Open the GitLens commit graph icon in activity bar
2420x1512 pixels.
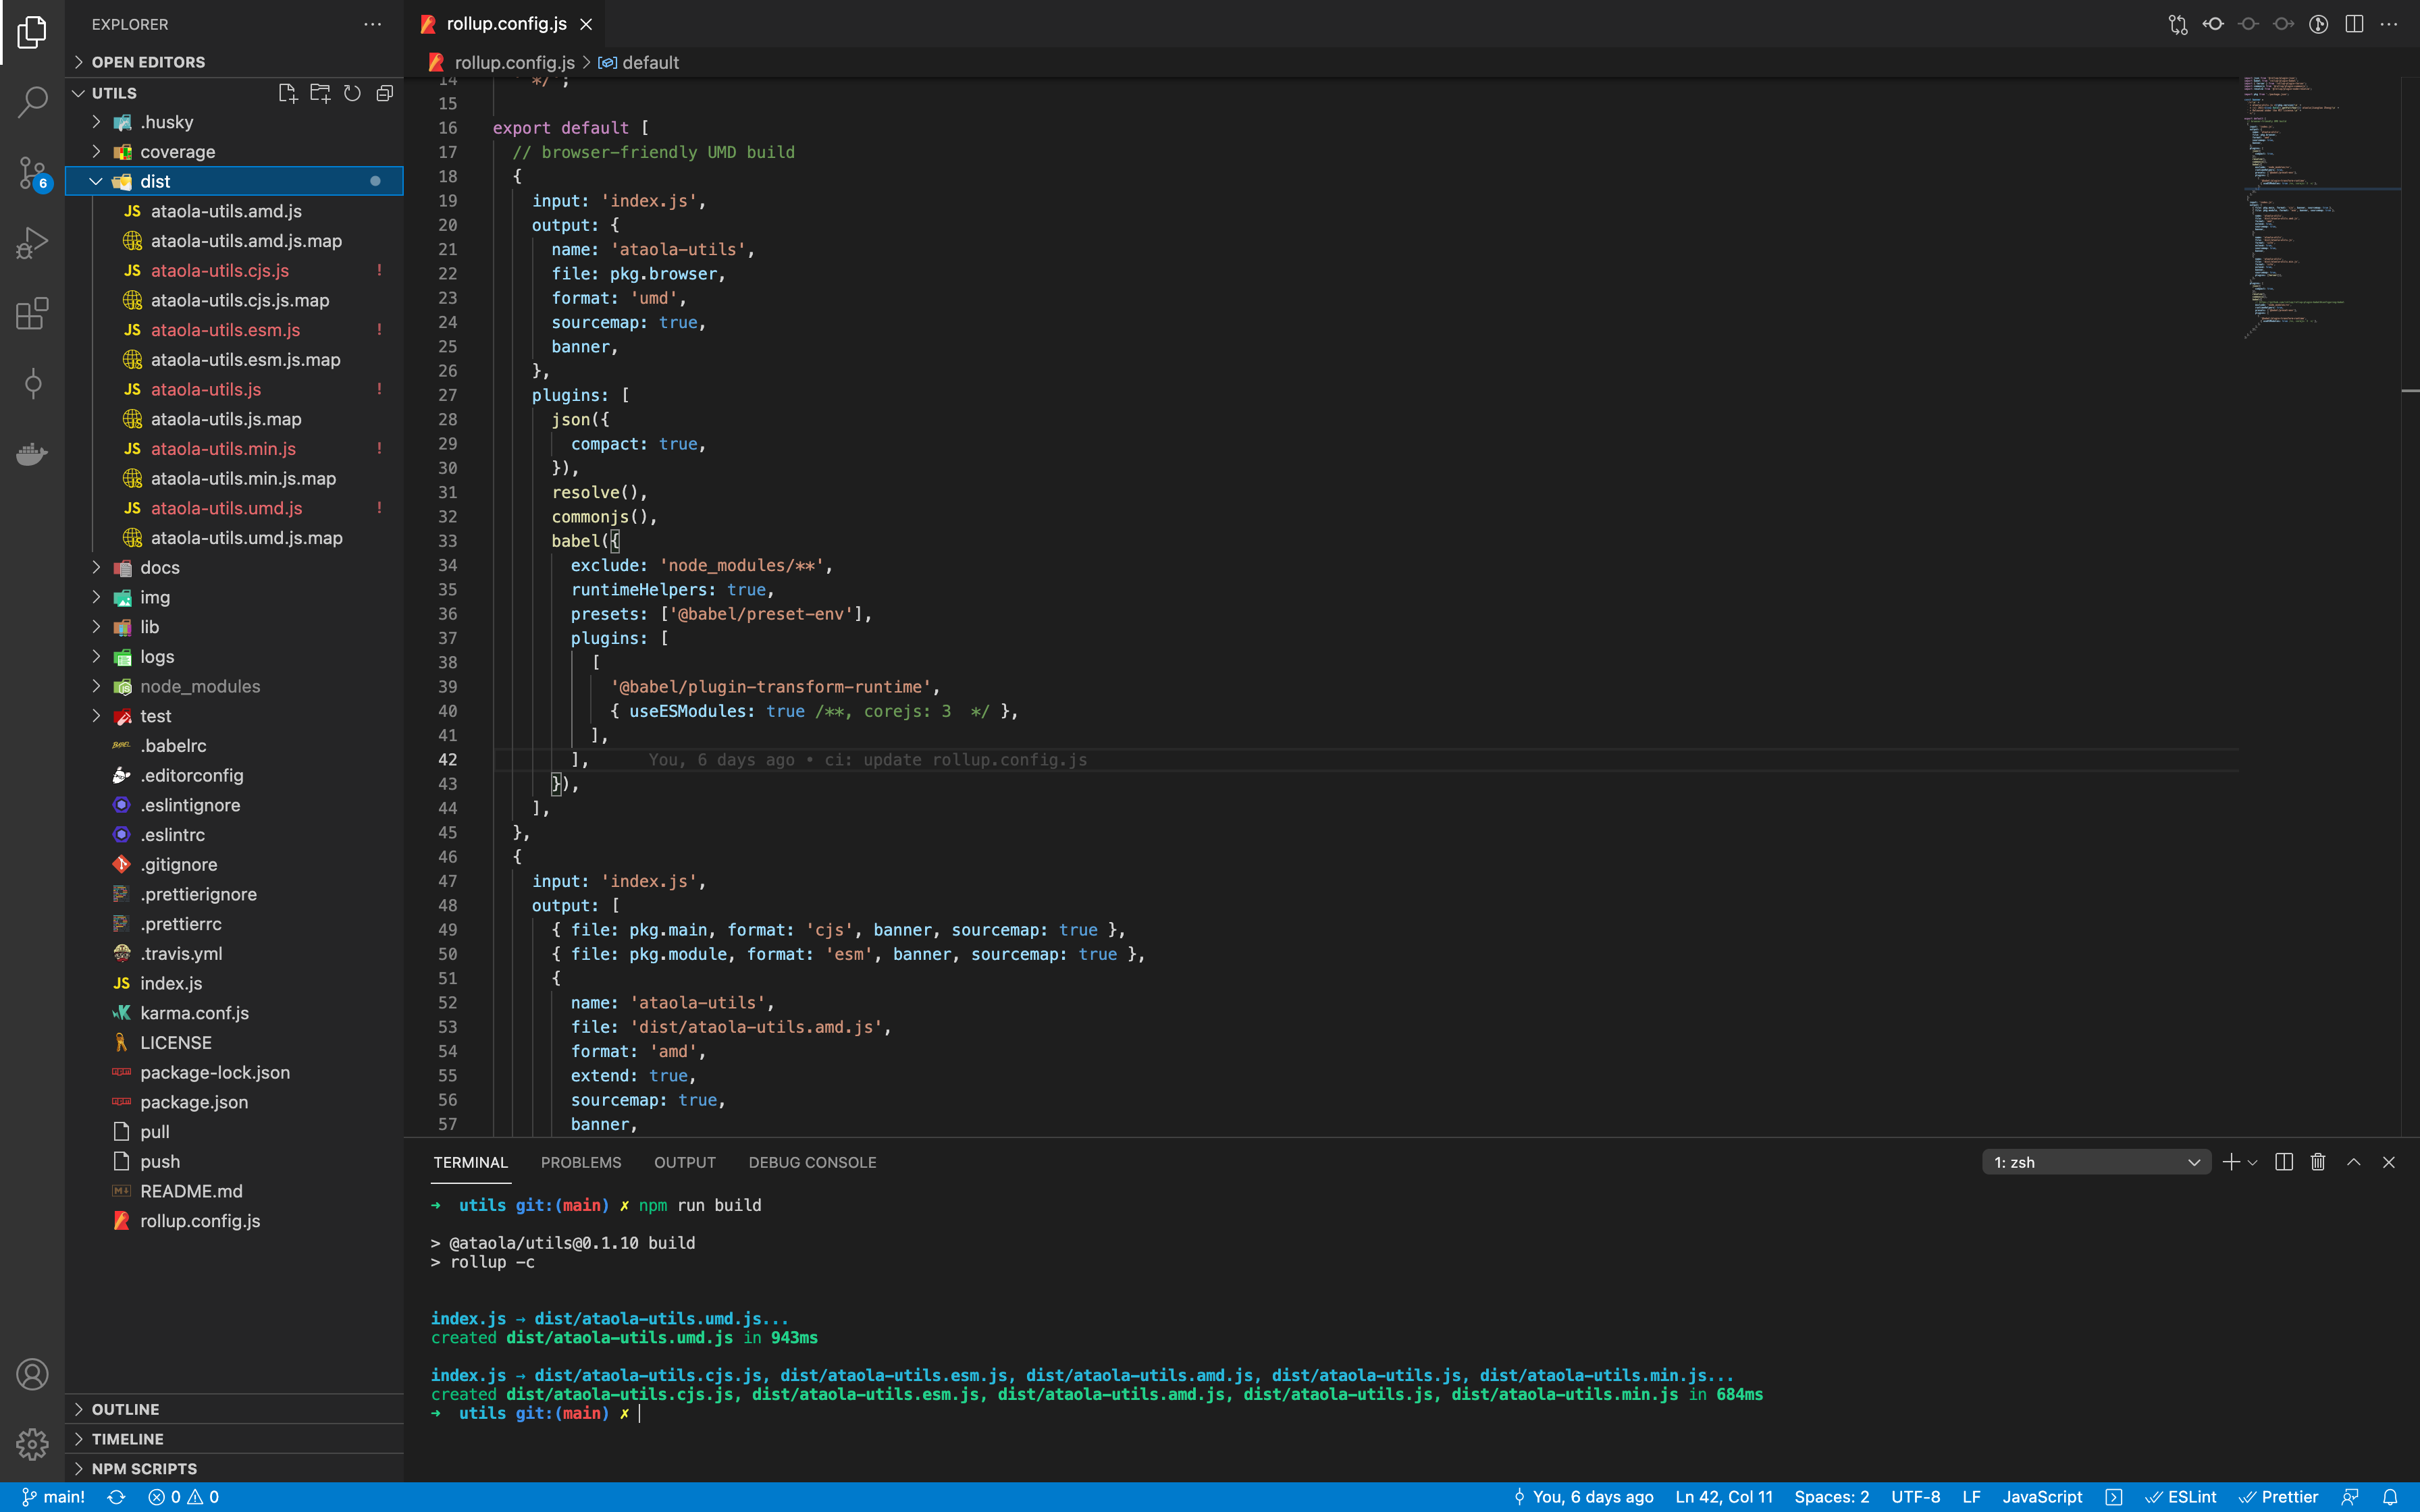[32, 383]
